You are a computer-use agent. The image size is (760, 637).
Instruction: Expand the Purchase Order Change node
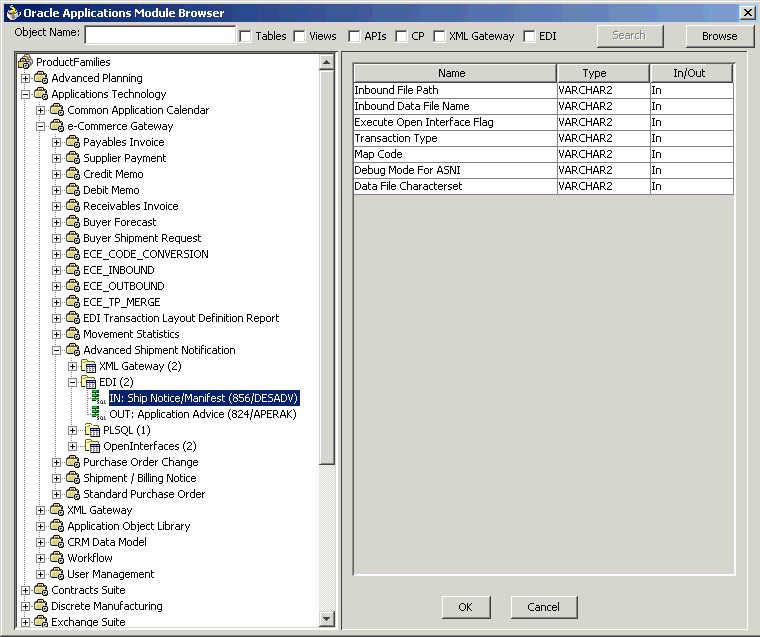[57, 462]
